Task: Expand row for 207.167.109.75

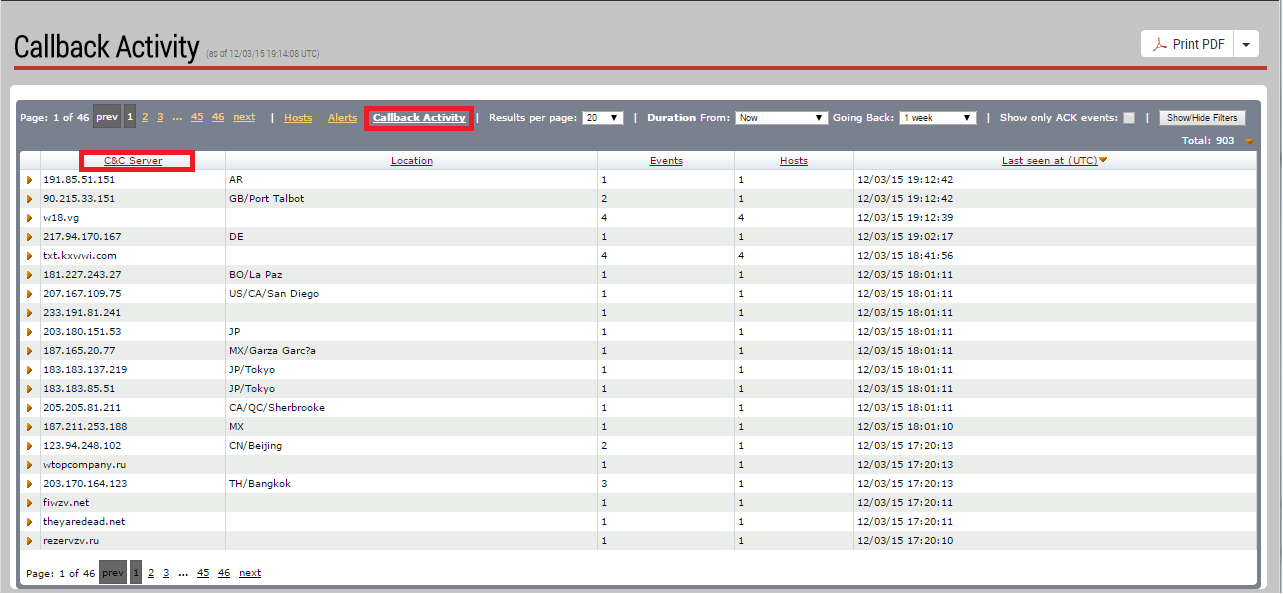Action: point(30,294)
